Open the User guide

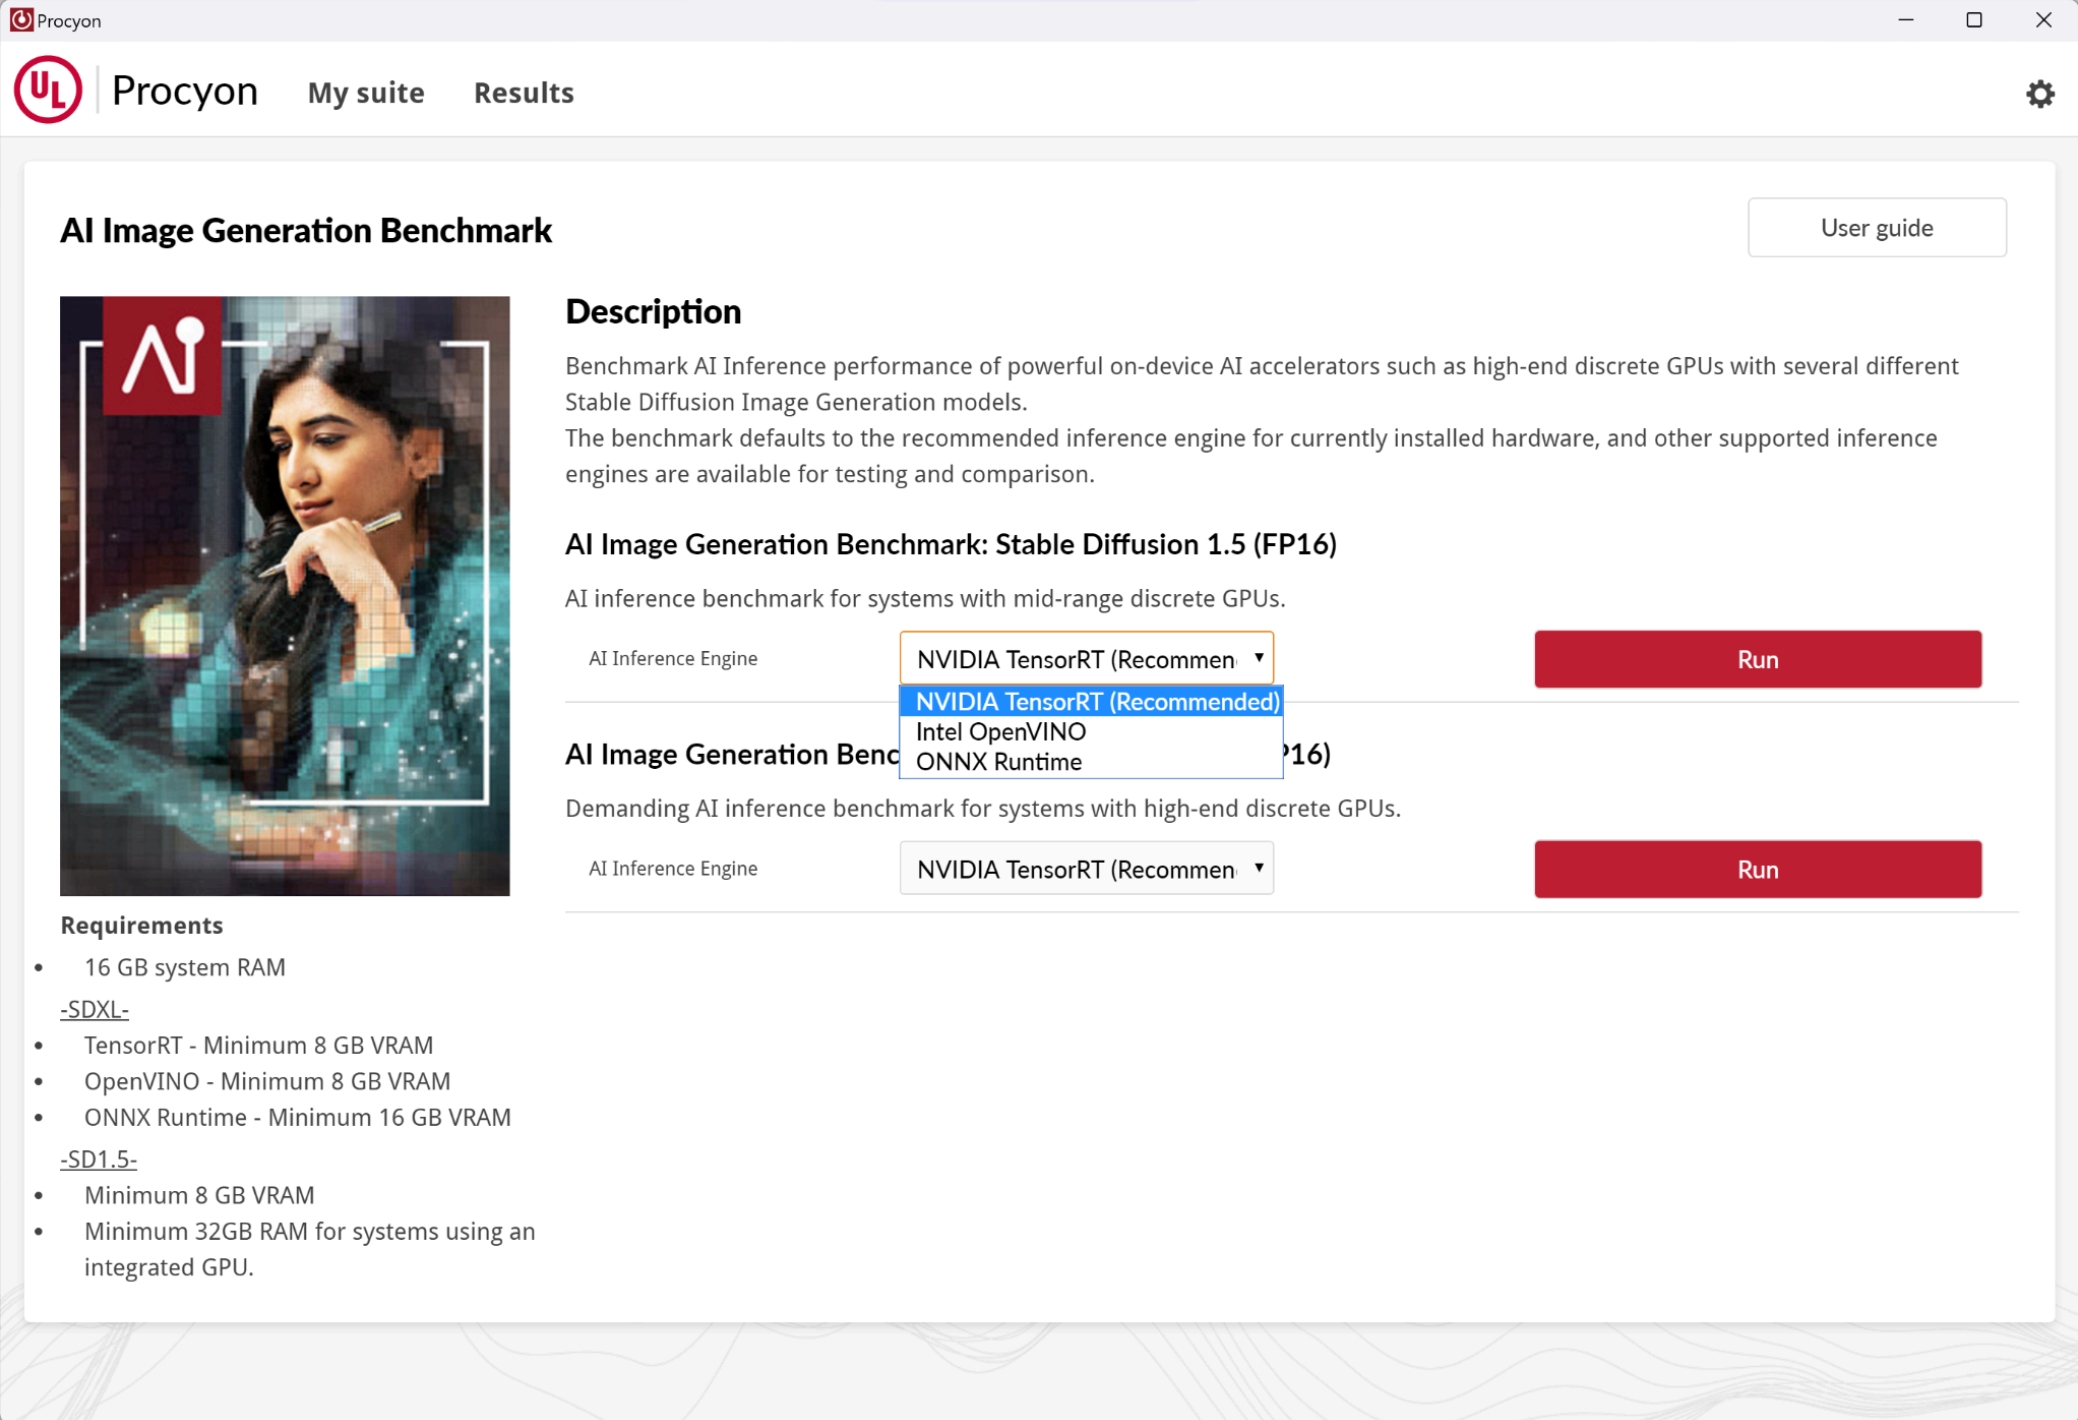(1876, 227)
